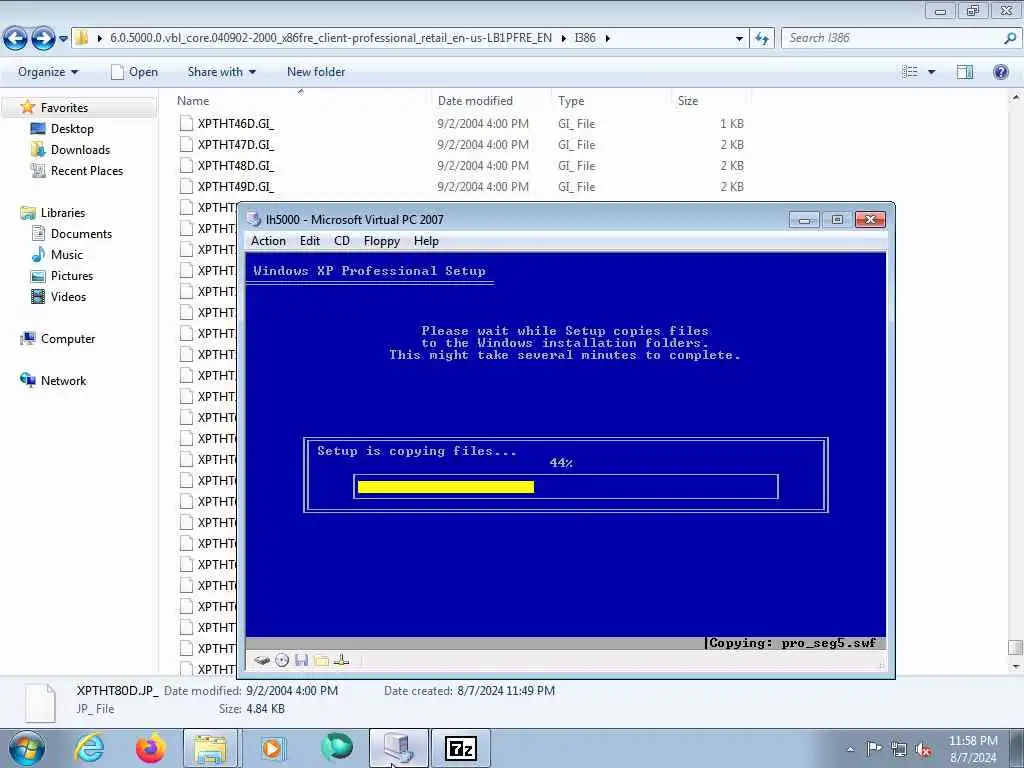Select Computer in the navigation pane
Screen dimensions: 1024x768
(x=68, y=339)
